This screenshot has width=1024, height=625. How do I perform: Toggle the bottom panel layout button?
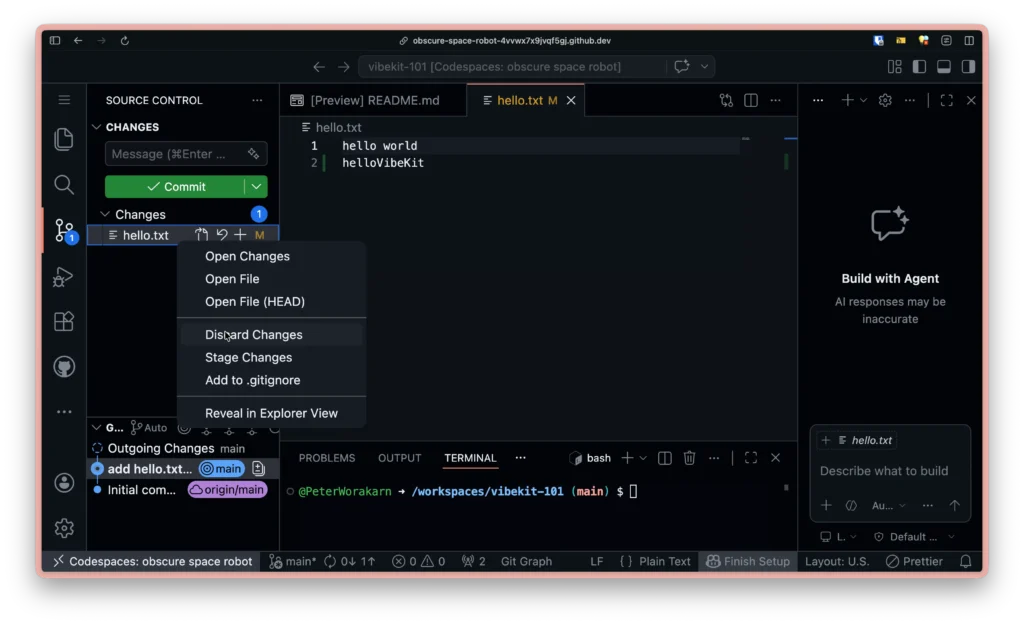point(944,67)
